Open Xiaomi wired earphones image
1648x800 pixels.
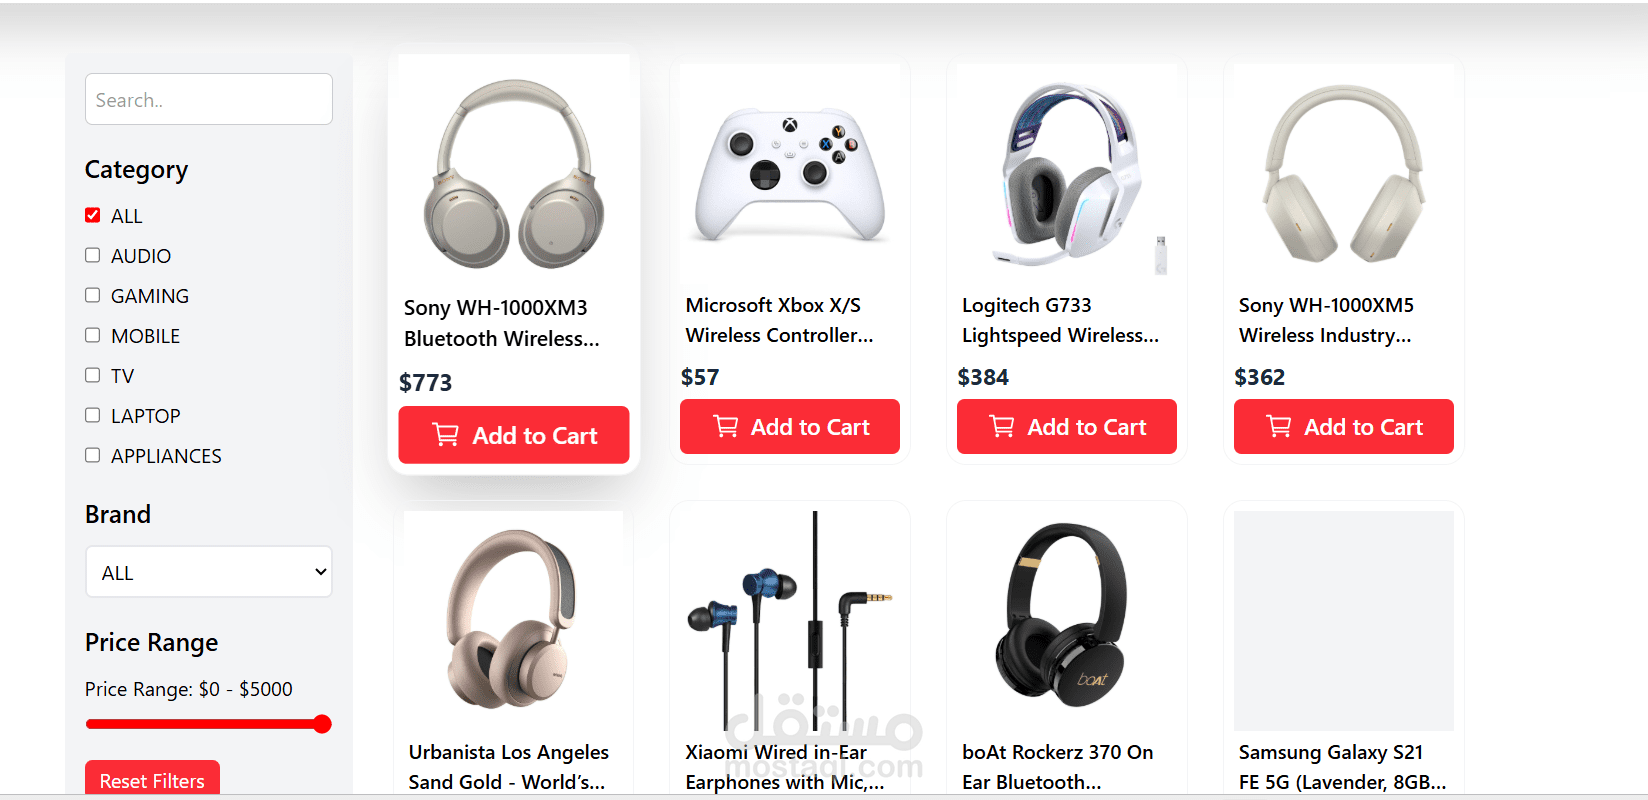coord(790,620)
